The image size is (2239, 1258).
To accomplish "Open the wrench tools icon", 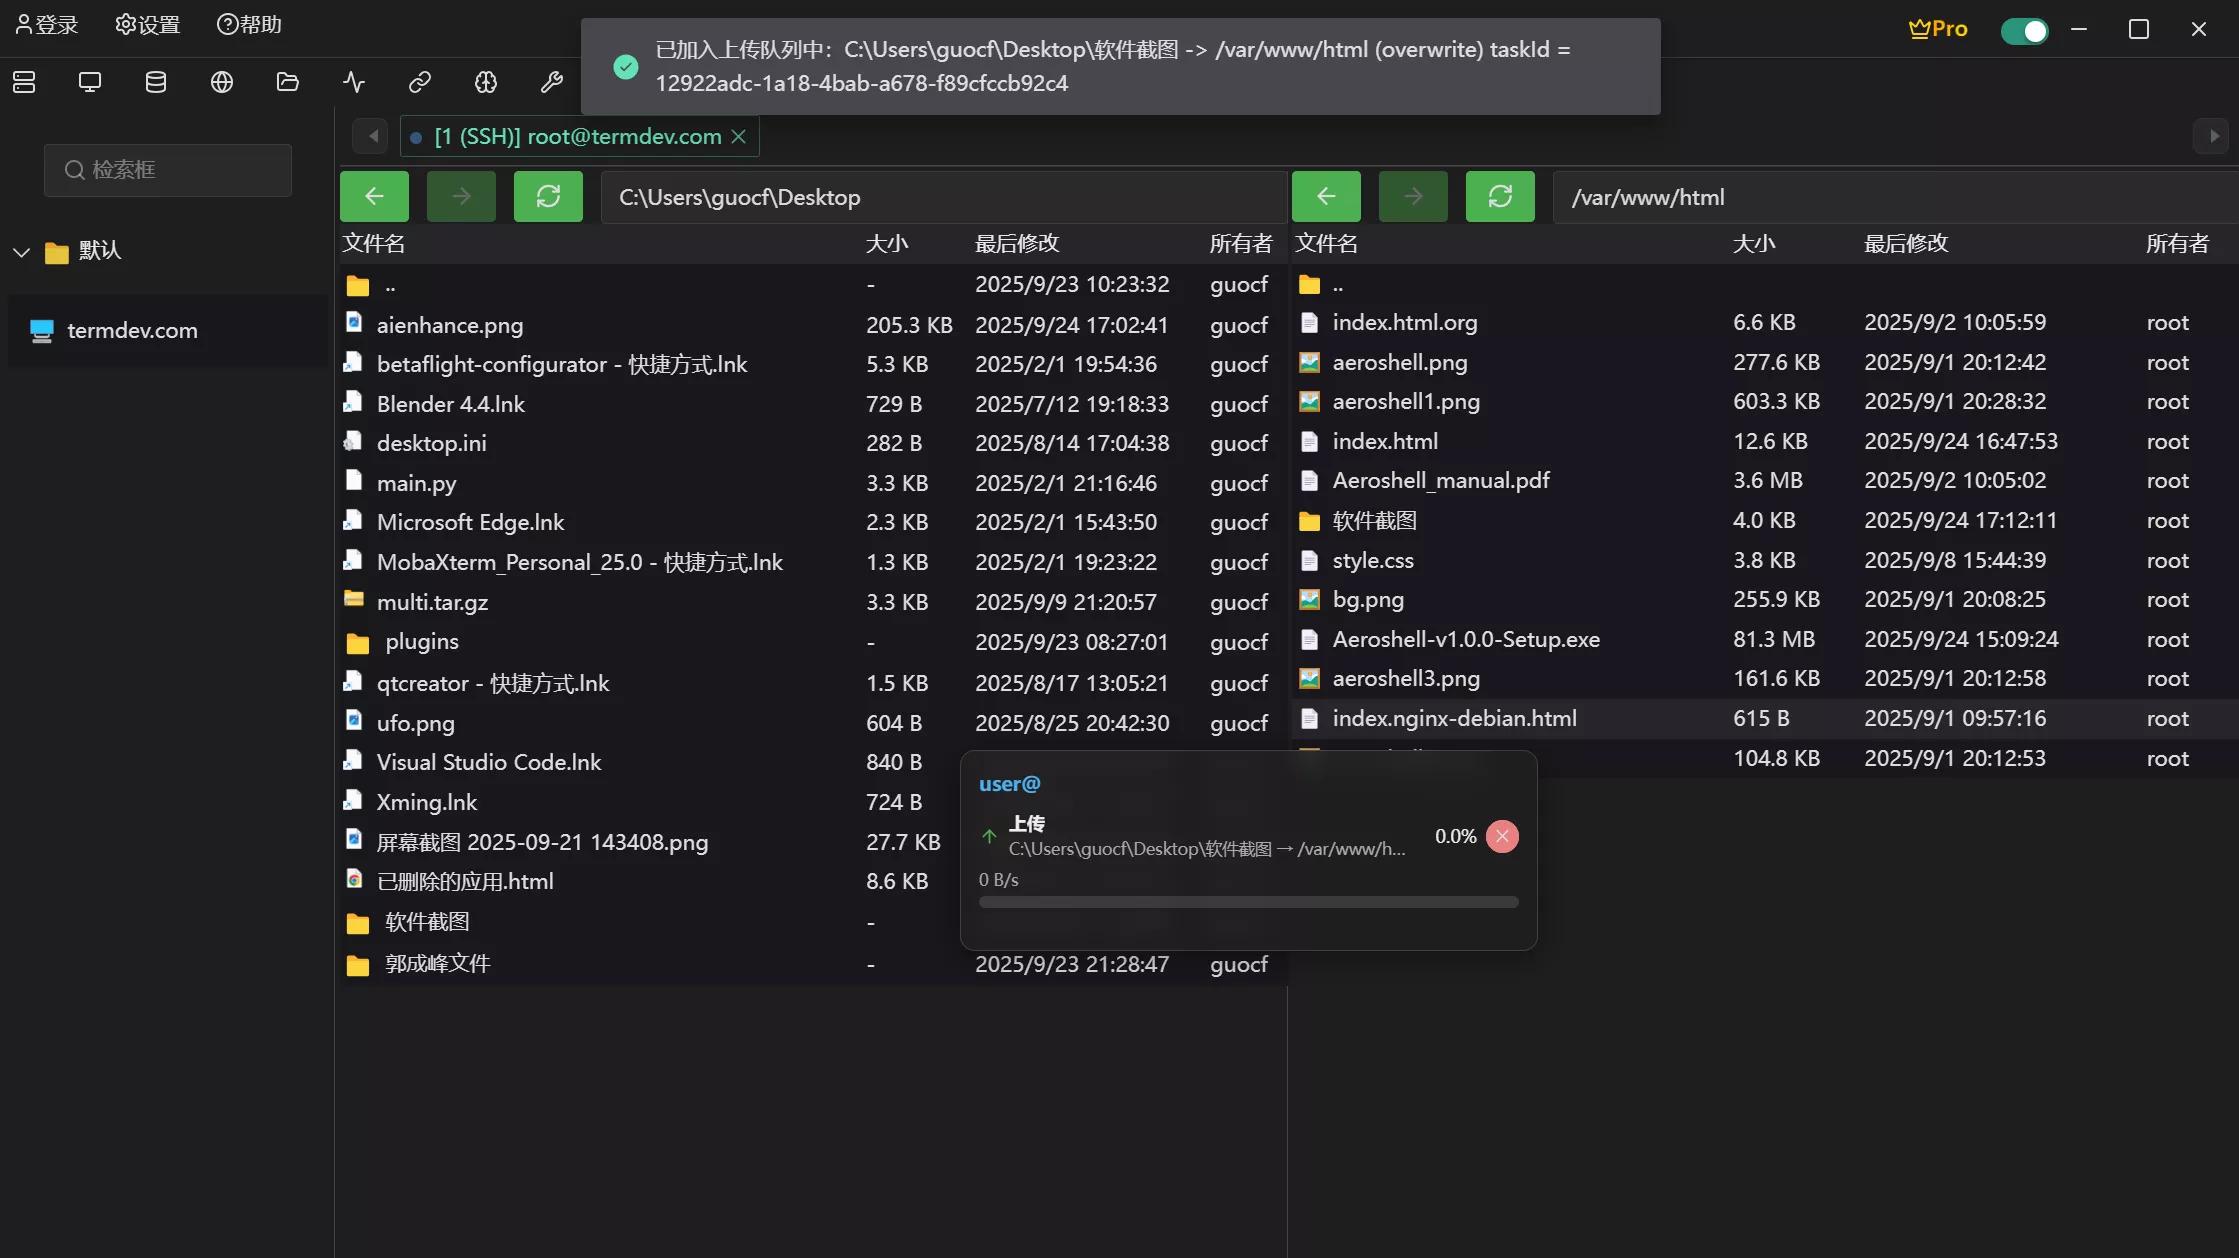I will (552, 82).
